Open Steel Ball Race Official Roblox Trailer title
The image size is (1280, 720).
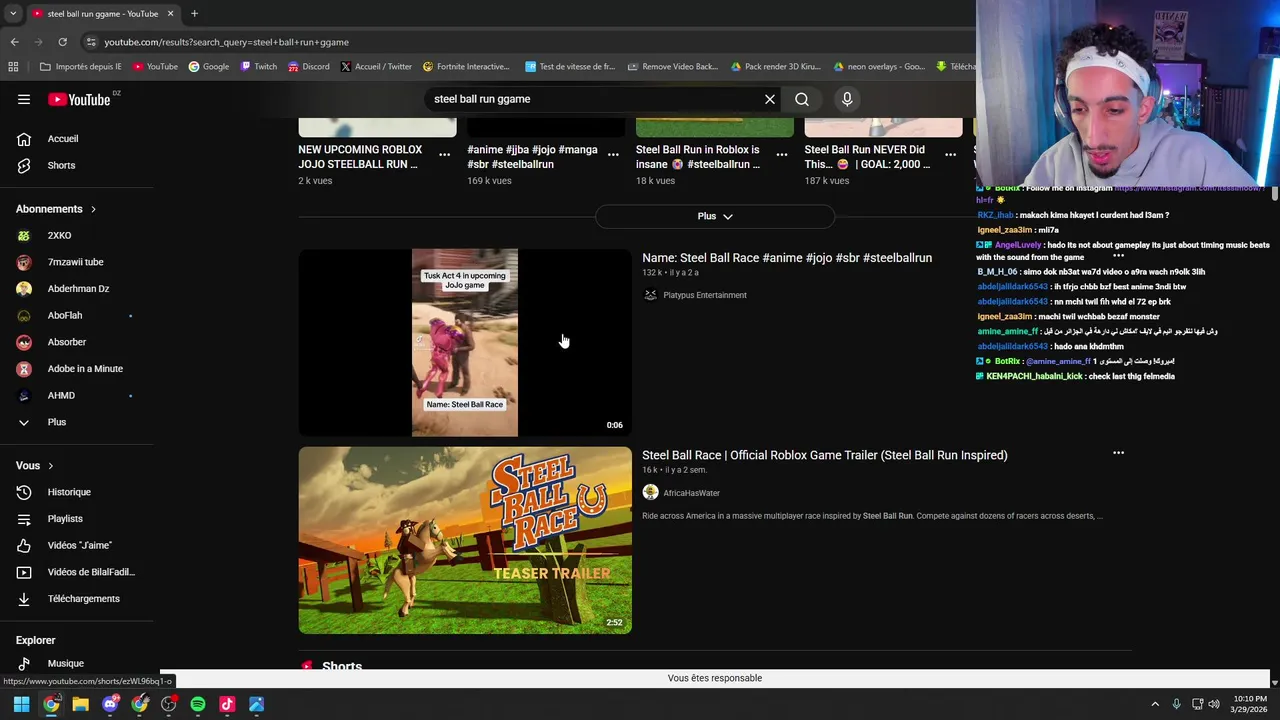point(825,455)
